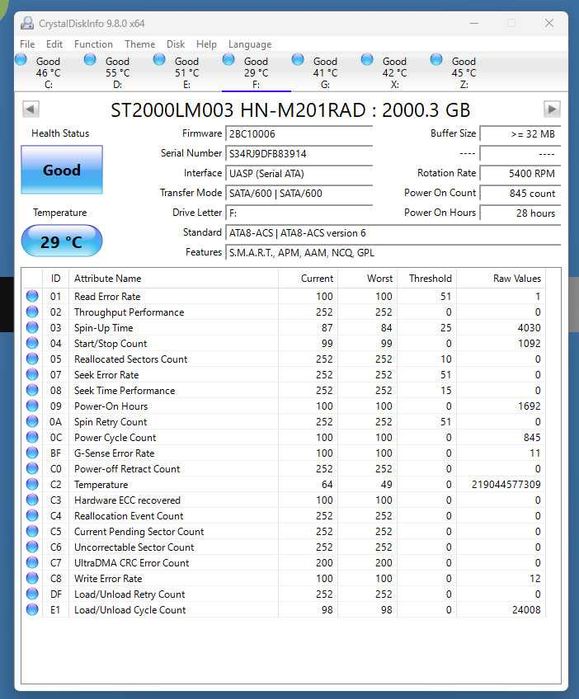Click the 29 °C temperature button
579x699 pixels.
(x=62, y=241)
